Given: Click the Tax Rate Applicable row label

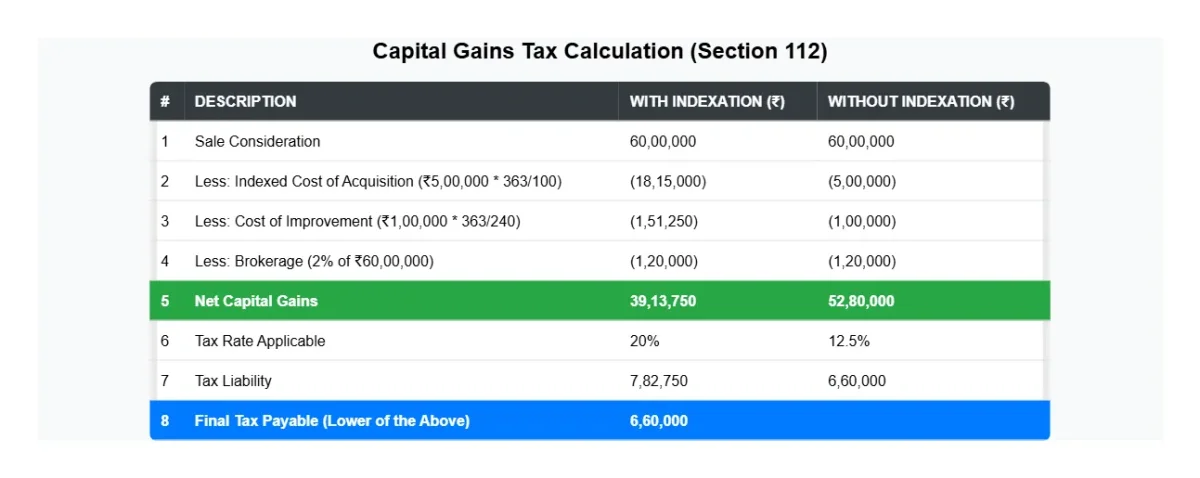Looking at the screenshot, I should click(x=260, y=341).
